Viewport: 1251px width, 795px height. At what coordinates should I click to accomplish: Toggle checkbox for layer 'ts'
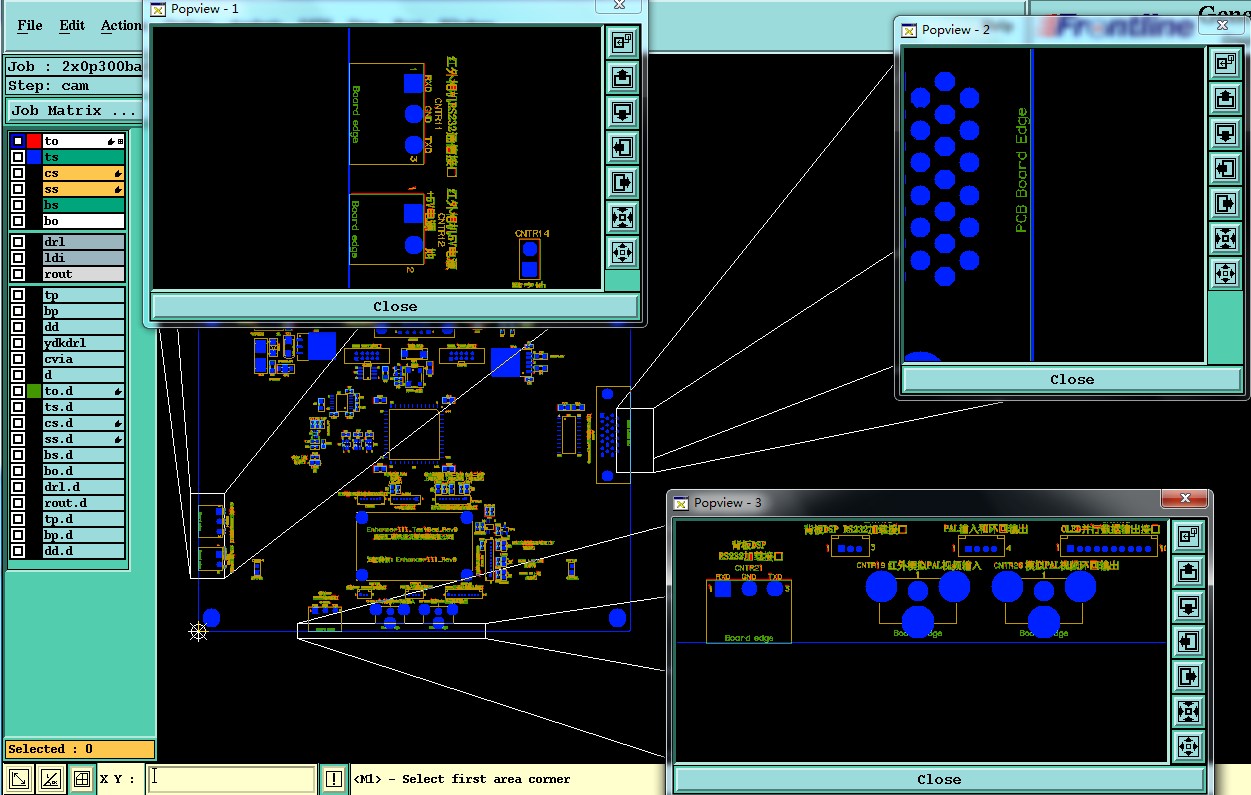pyautogui.click(x=18, y=157)
